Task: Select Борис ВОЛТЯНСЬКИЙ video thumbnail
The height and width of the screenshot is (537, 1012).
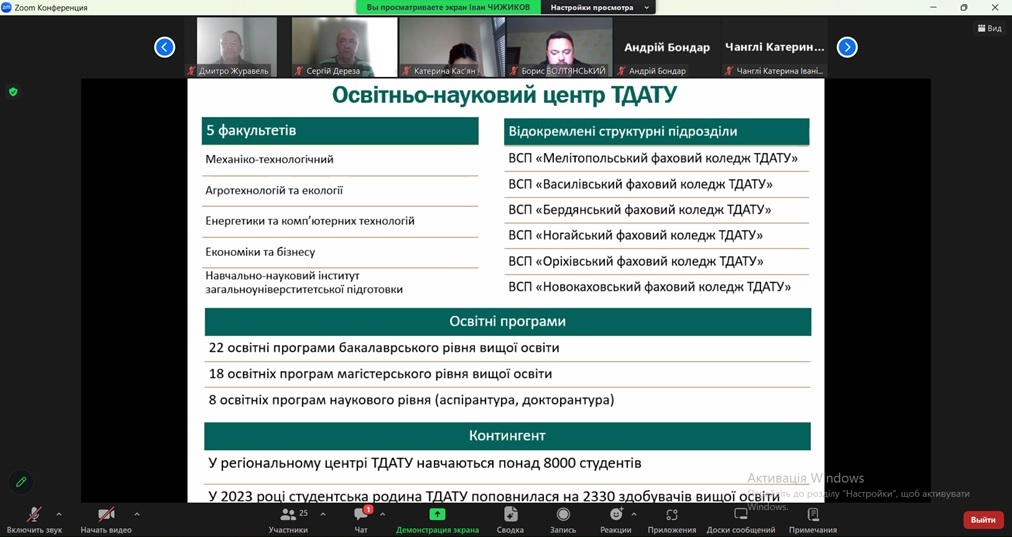Action: pos(560,47)
